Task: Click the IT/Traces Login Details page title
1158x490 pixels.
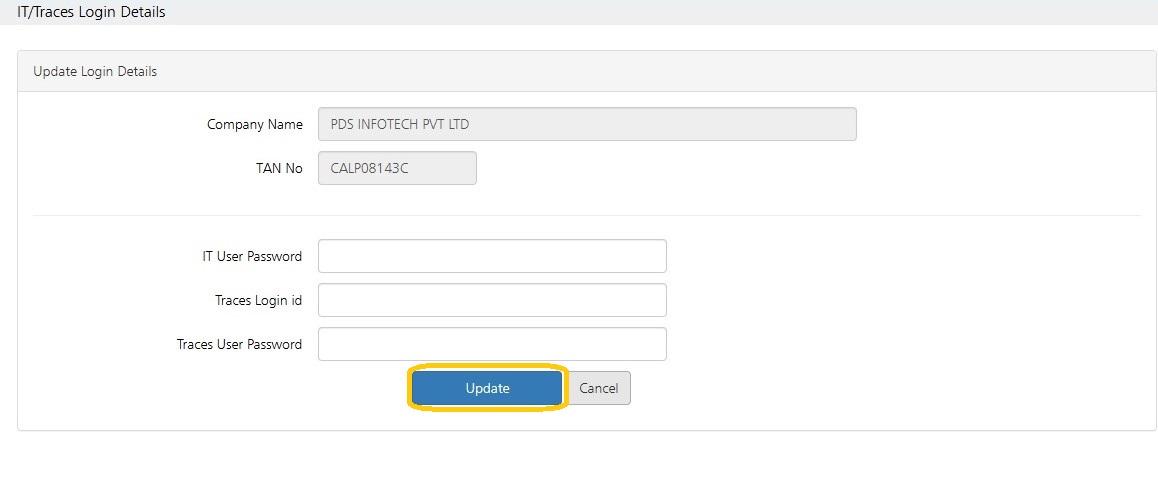Action: pos(92,12)
